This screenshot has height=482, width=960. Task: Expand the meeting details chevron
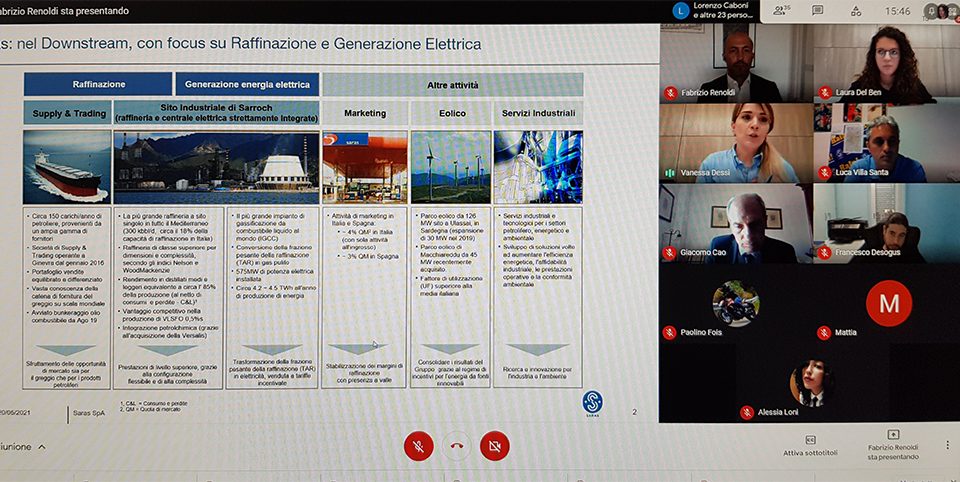click(42, 447)
